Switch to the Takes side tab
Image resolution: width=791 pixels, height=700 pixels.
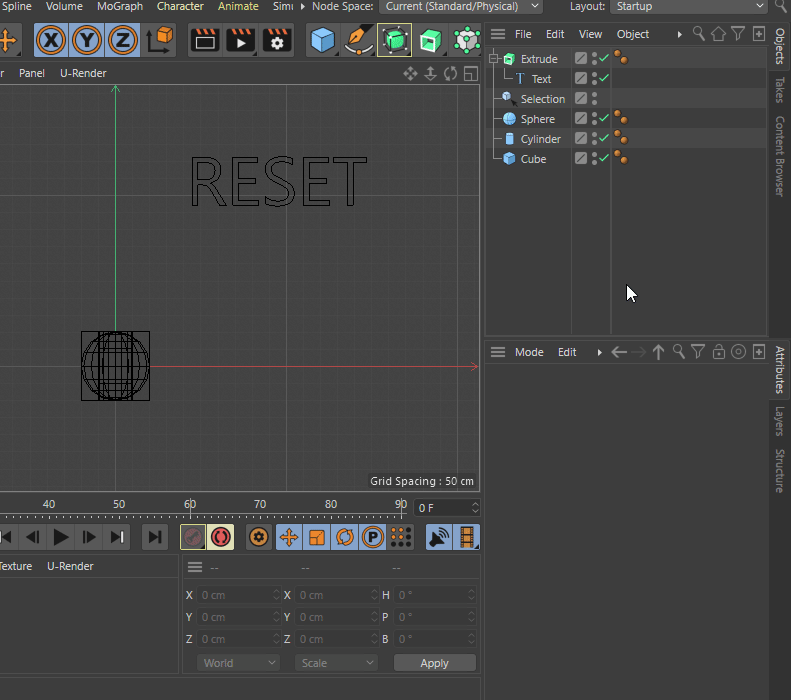[780, 90]
